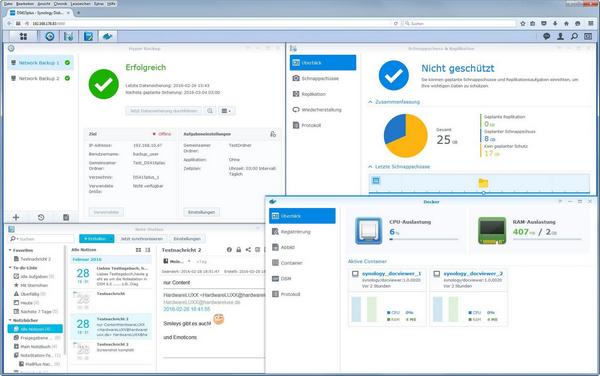
Task: Click the folder marker on snapshot timeline
Action: (x=483, y=183)
